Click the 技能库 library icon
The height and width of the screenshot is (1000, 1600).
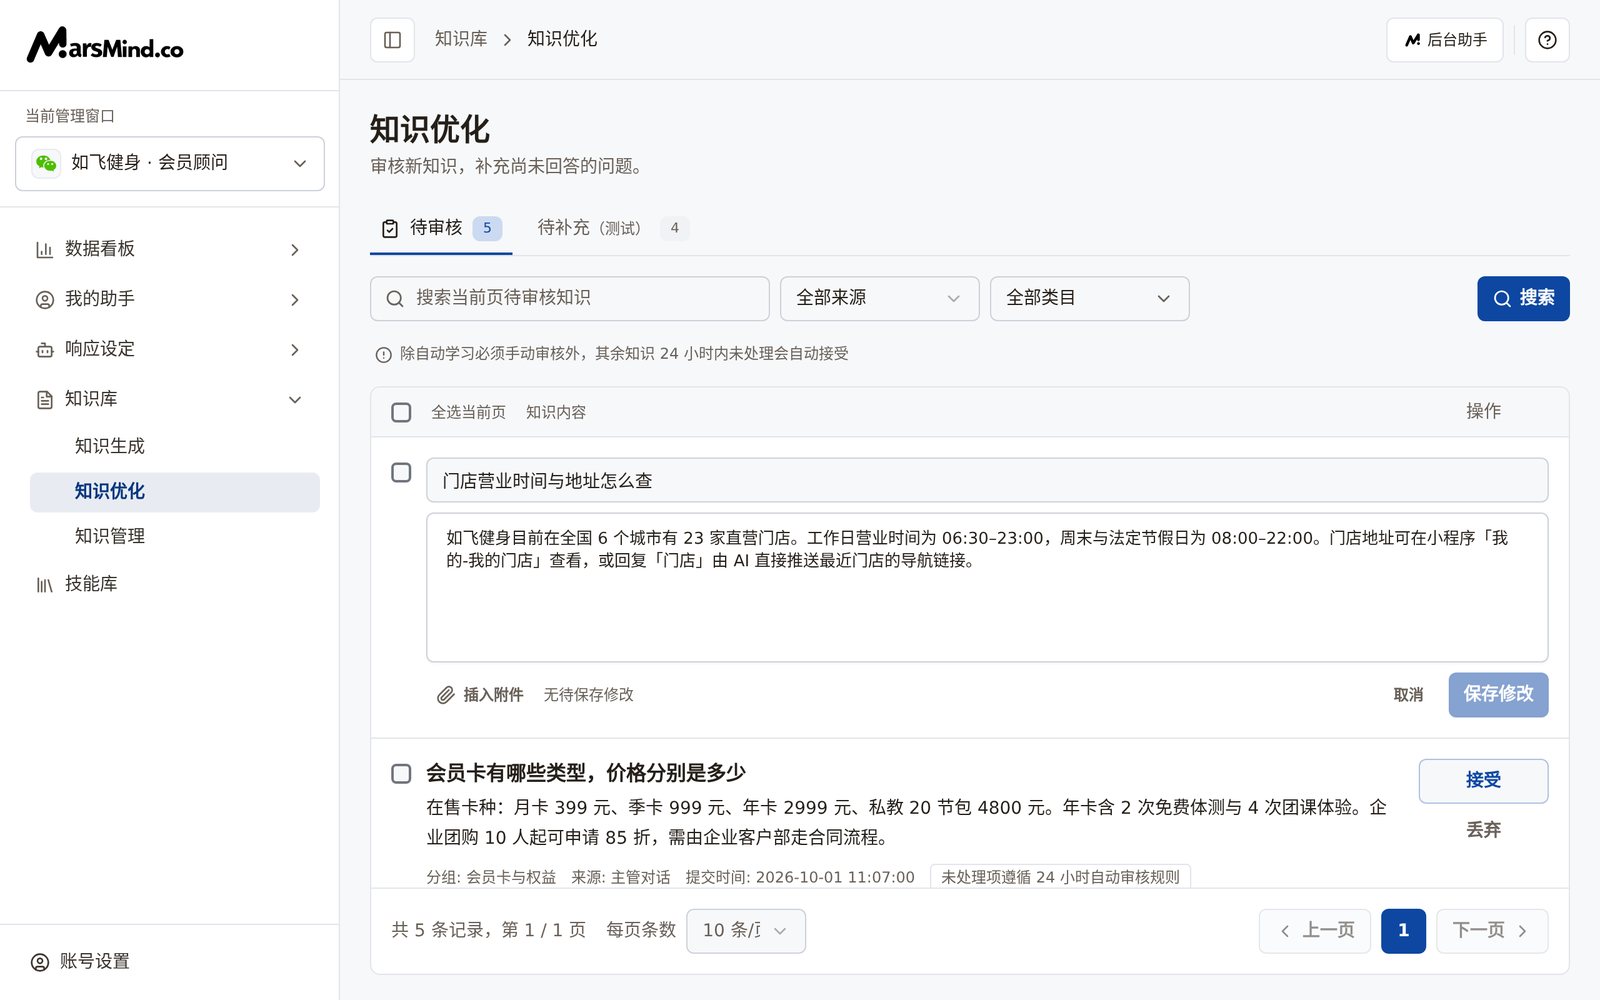coord(44,584)
